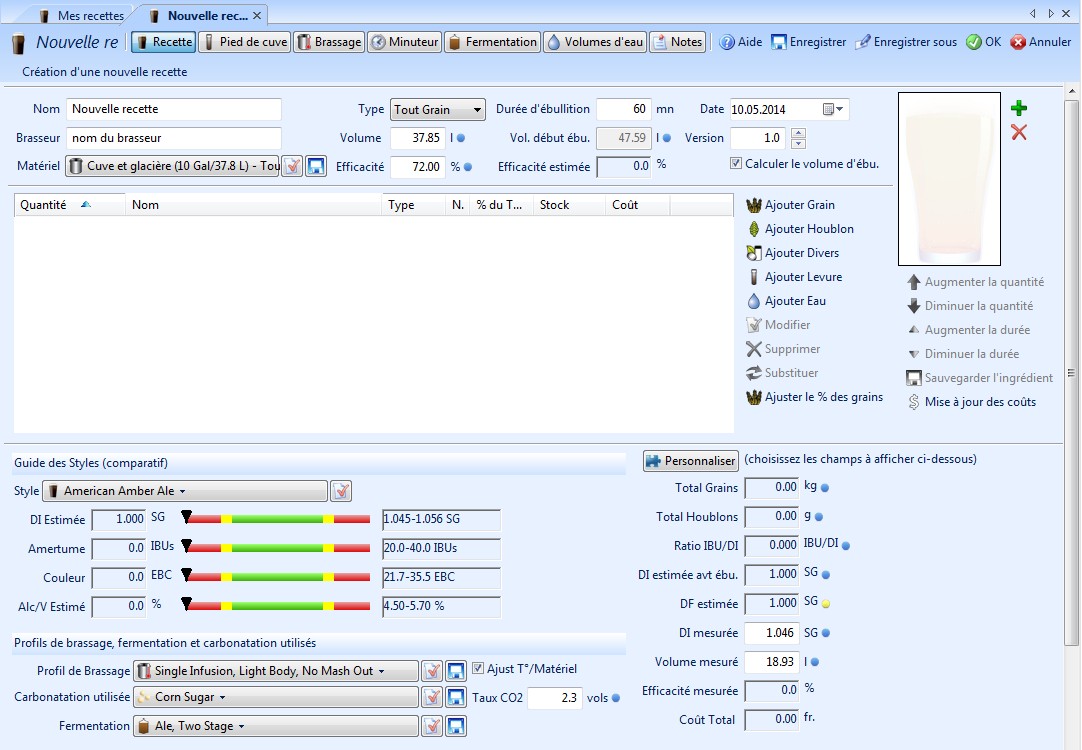Open the Carbonatation utilisée Corn Sugar dropdown
The image size is (1082, 750).
tap(275, 697)
